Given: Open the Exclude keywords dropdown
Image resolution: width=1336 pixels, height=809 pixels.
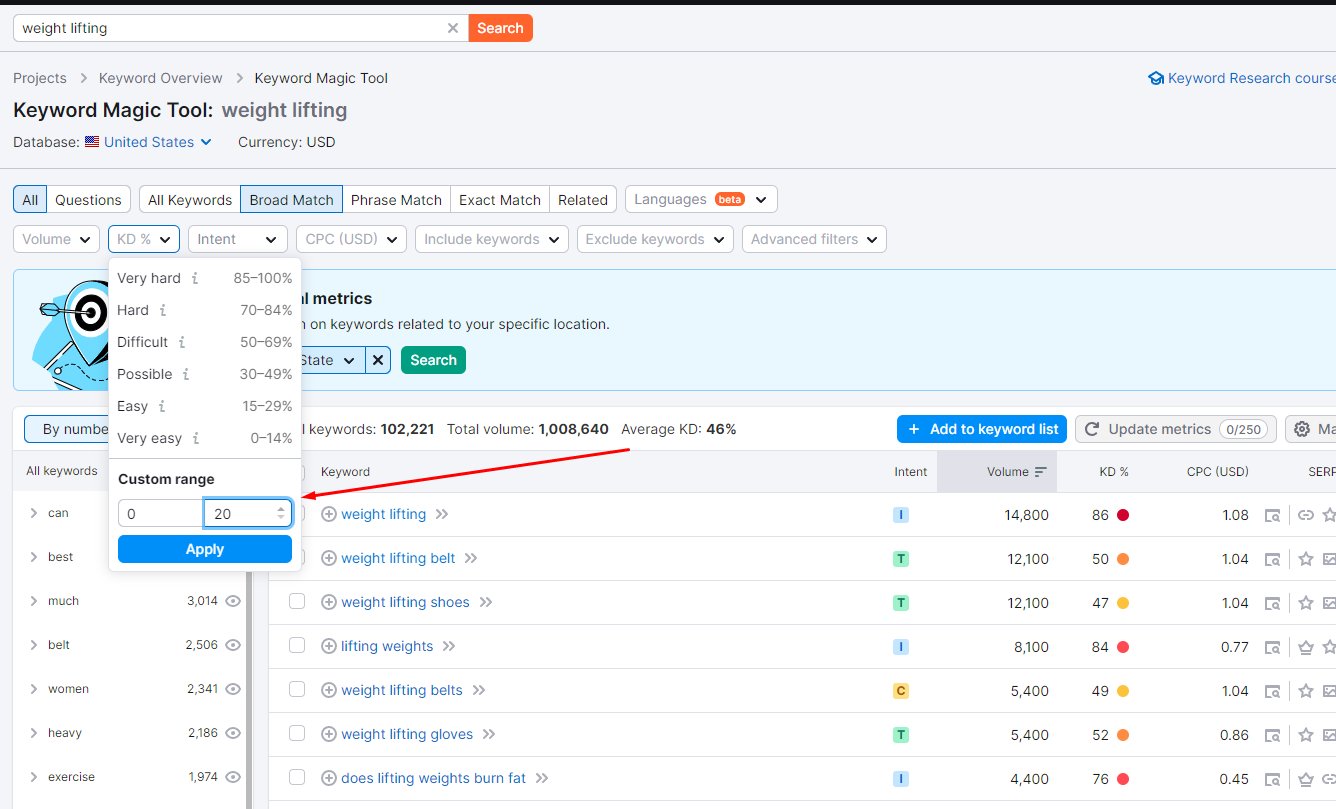Looking at the screenshot, I should click(655, 239).
